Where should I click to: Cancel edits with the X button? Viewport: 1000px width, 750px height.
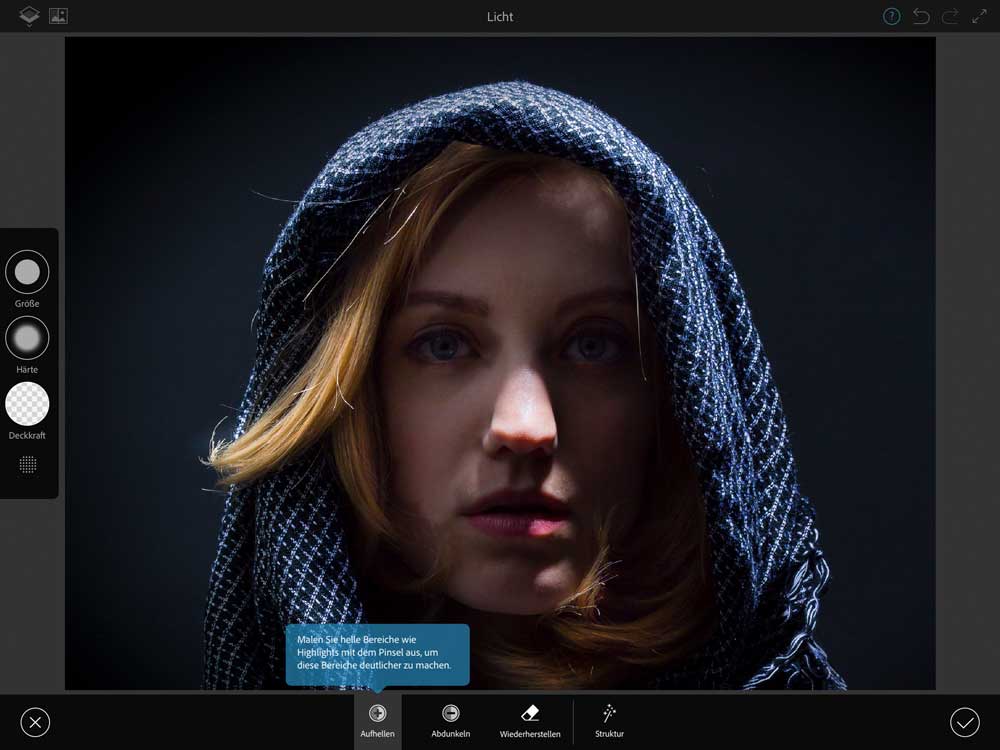(x=35, y=722)
